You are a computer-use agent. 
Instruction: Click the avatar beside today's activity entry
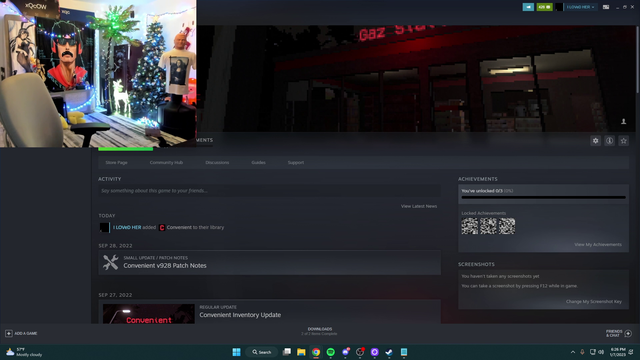click(104, 227)
